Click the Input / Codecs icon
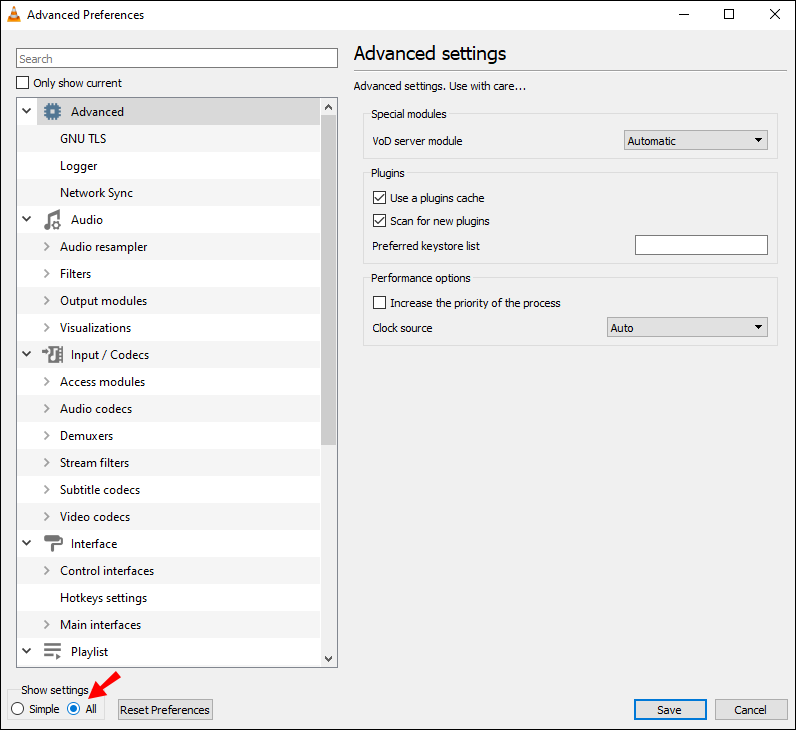 pos(53,355)
